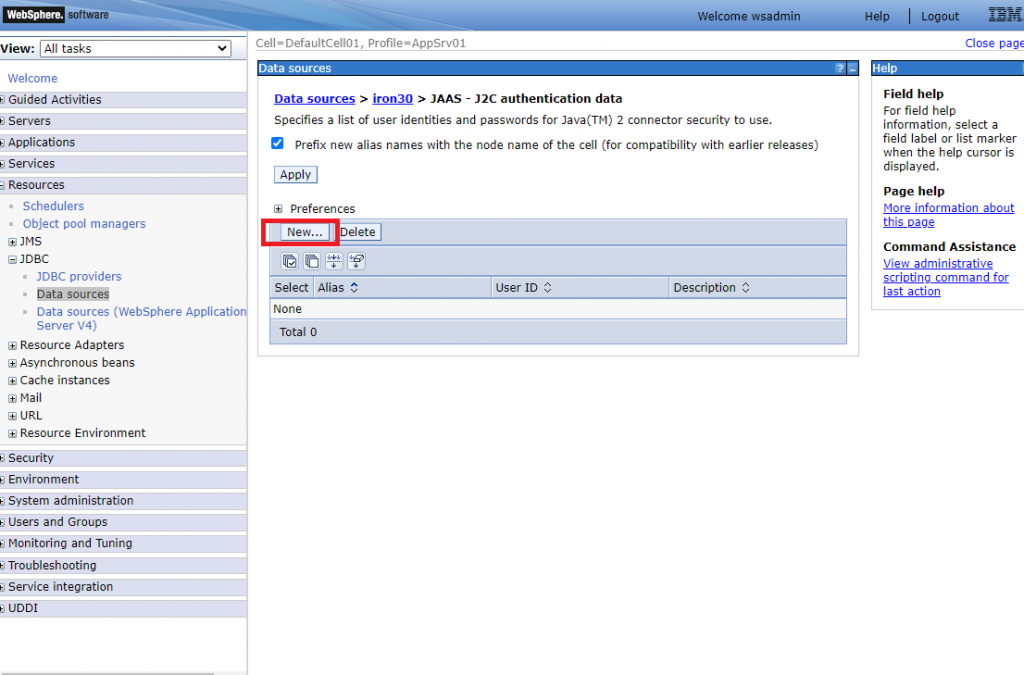1024x675 pixels.
Task: Open Data sources (WebSphere Application Server V4) link
Action: (x=141, y=318)
